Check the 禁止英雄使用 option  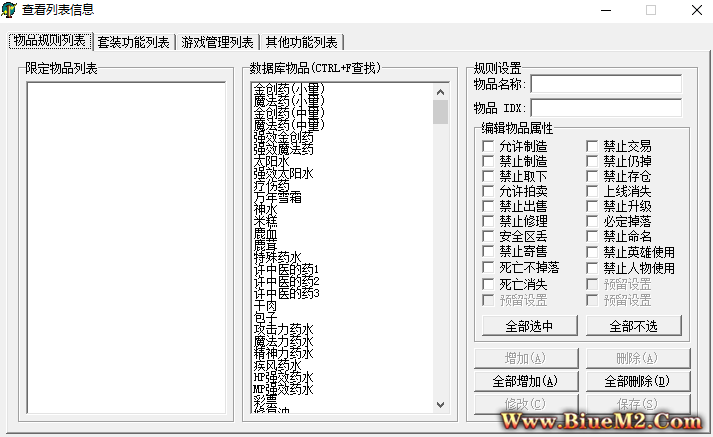click(x=592, y=252)
